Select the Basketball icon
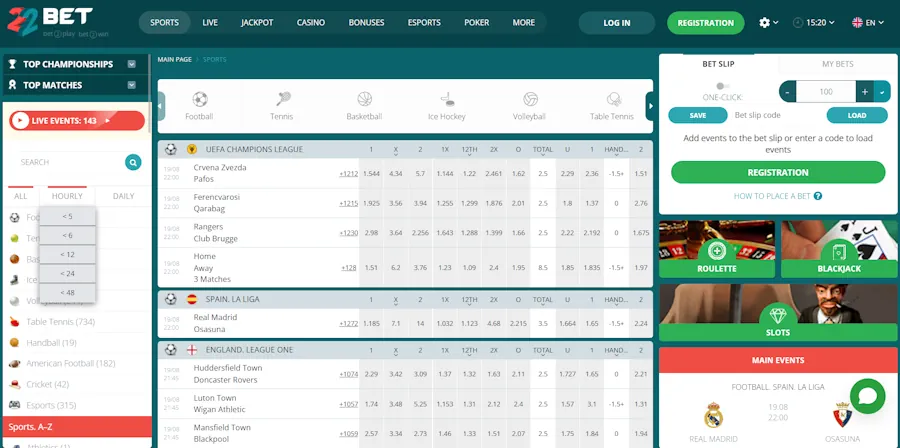900x448 pixels. [x=364, y=99]
